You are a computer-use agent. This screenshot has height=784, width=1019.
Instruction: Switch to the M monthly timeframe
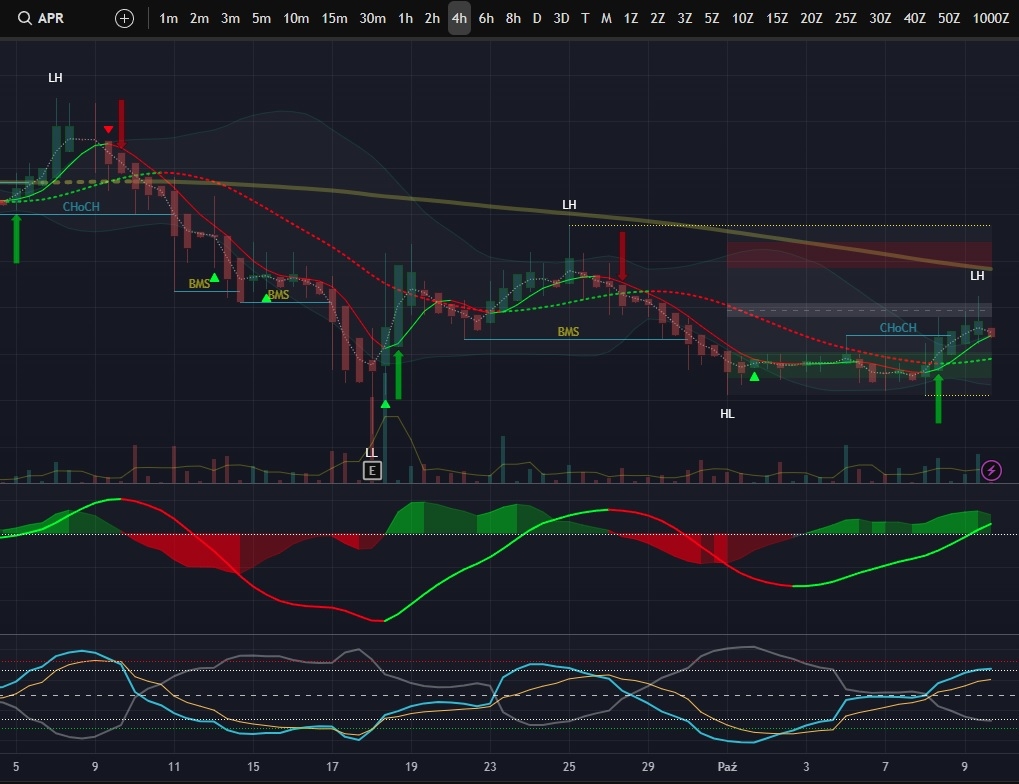tap(606, 18)
